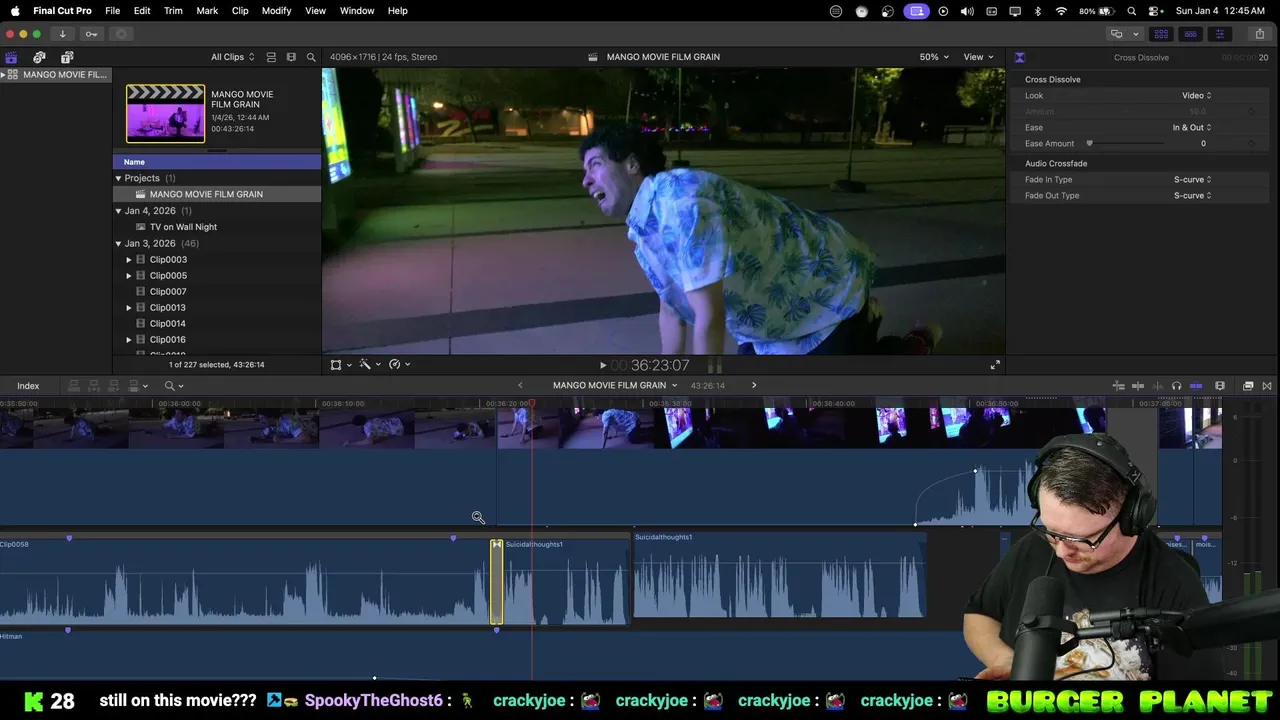The image size is (1280, 720).
Task: Expand Clip0003 disclosure triangle
Action: 129,260
